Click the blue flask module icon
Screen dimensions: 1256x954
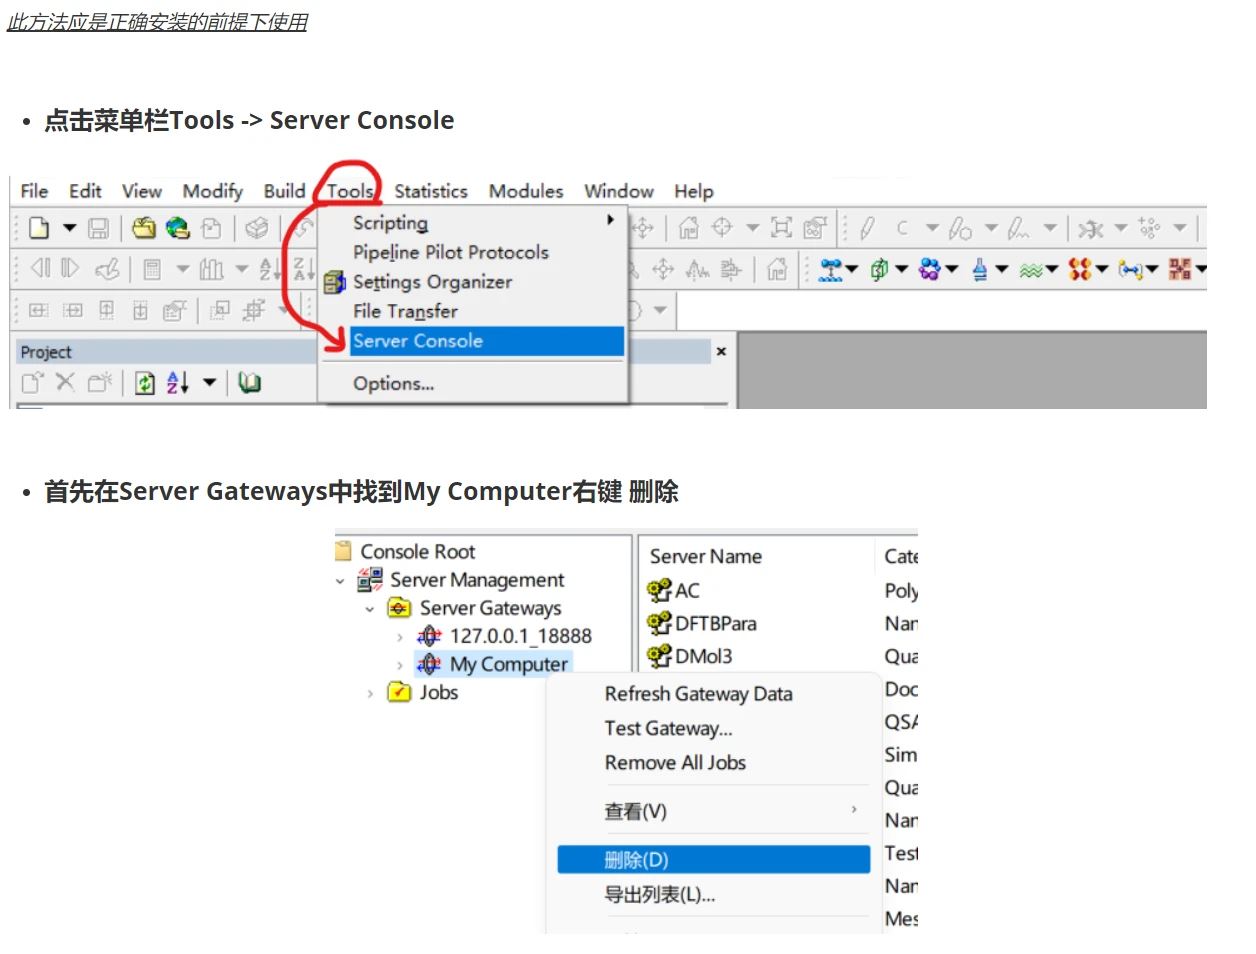click(x=980, y=269)
